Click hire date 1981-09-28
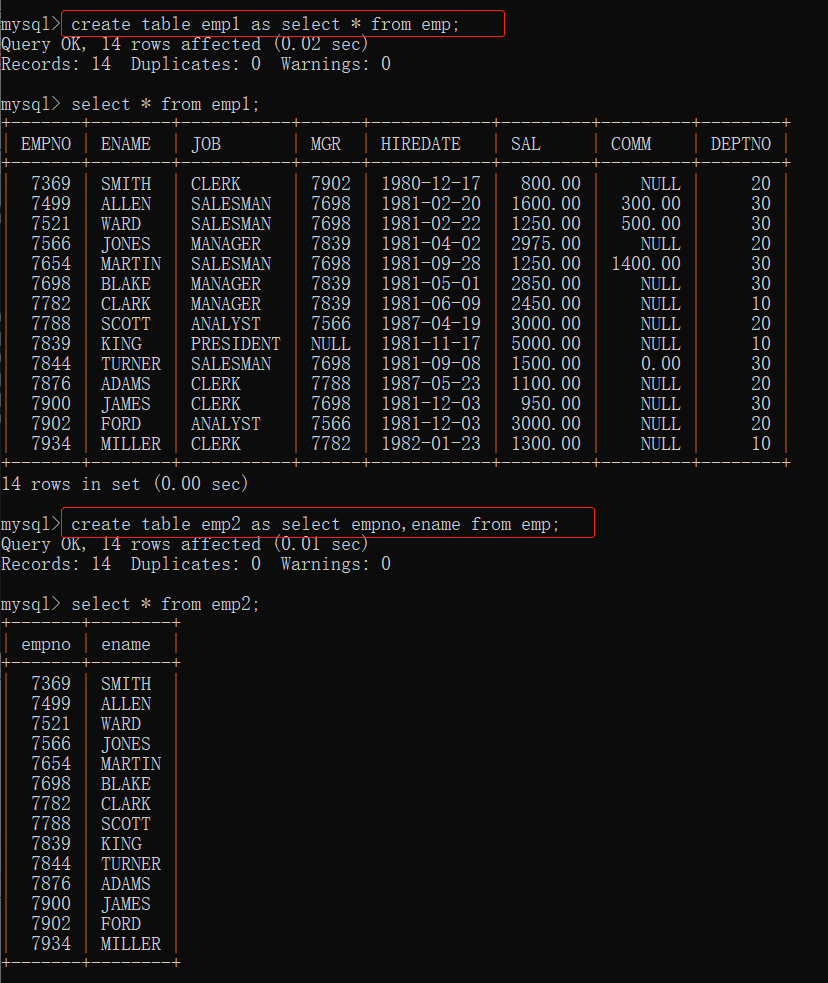Viewport: 828px width, 983px height. (431, 264)
